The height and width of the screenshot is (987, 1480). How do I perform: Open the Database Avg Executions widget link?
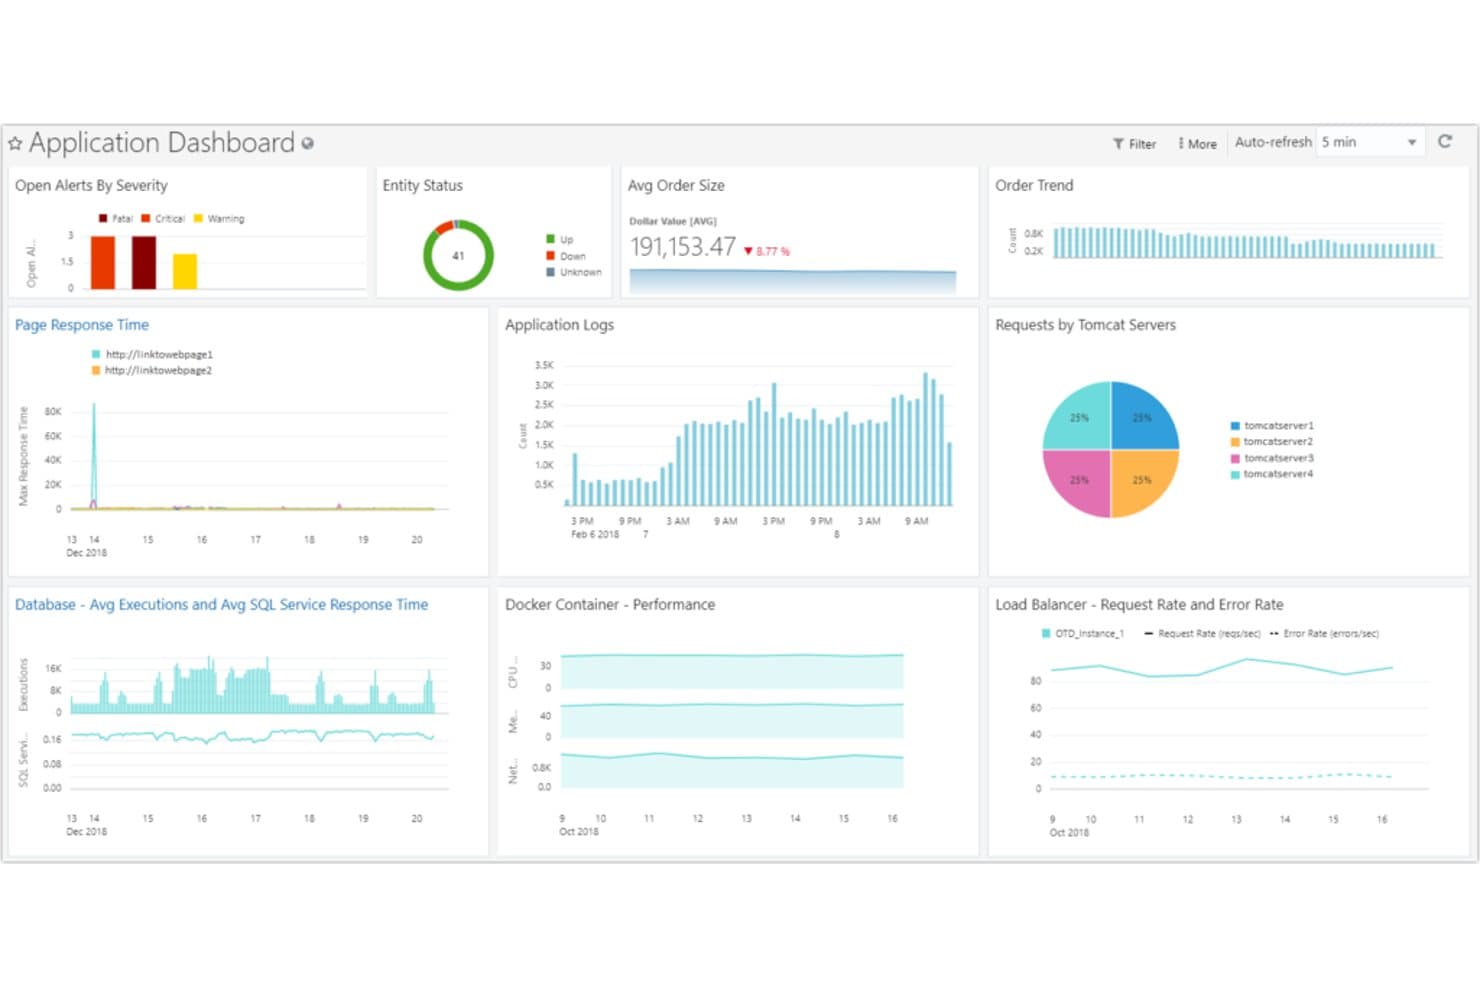221,605
